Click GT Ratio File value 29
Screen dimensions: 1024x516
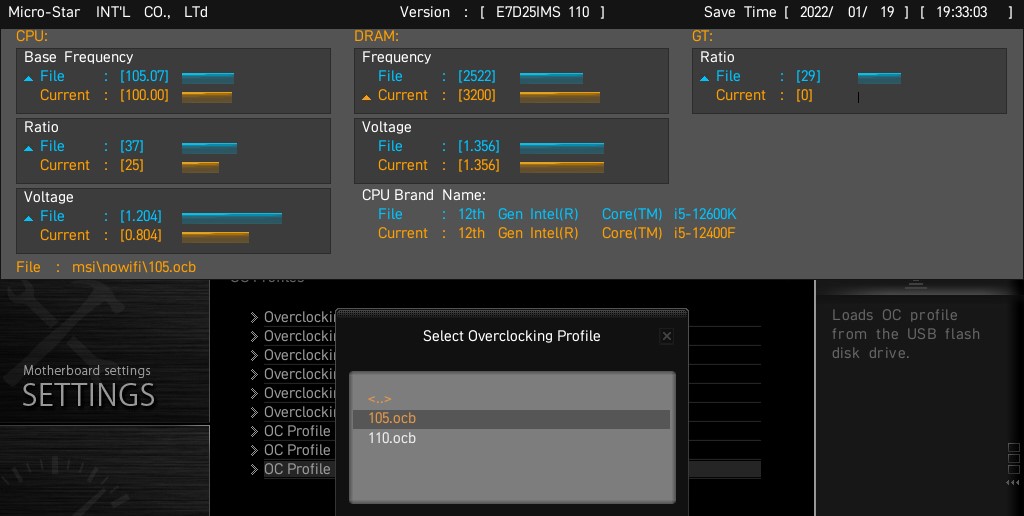(808, 76)
